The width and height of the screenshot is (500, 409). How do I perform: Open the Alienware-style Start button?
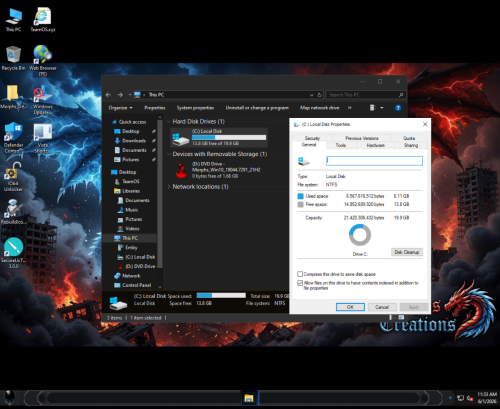tap(9, 398)
